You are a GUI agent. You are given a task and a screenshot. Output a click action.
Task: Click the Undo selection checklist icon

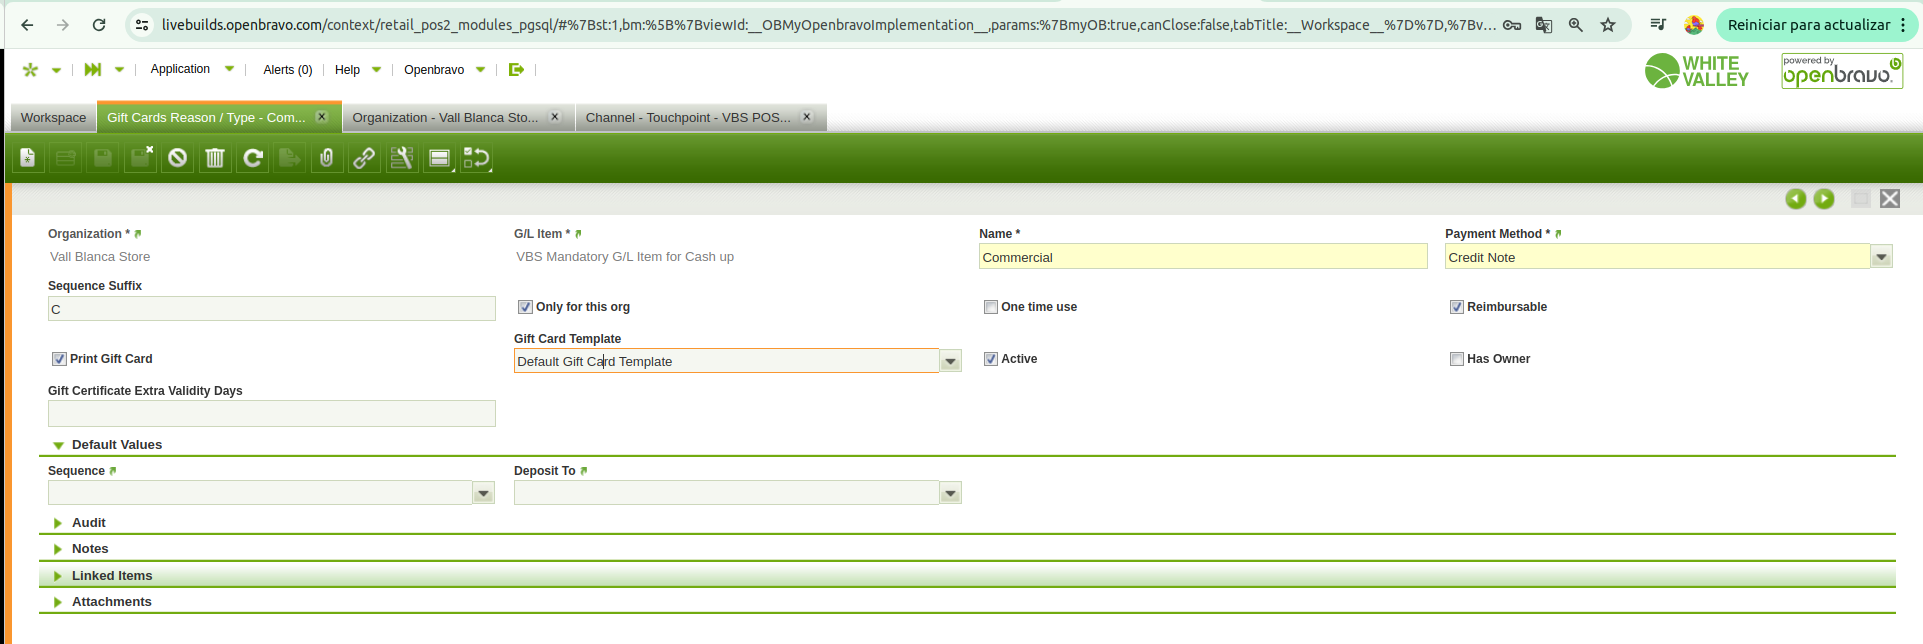click(x=477, y=158)
